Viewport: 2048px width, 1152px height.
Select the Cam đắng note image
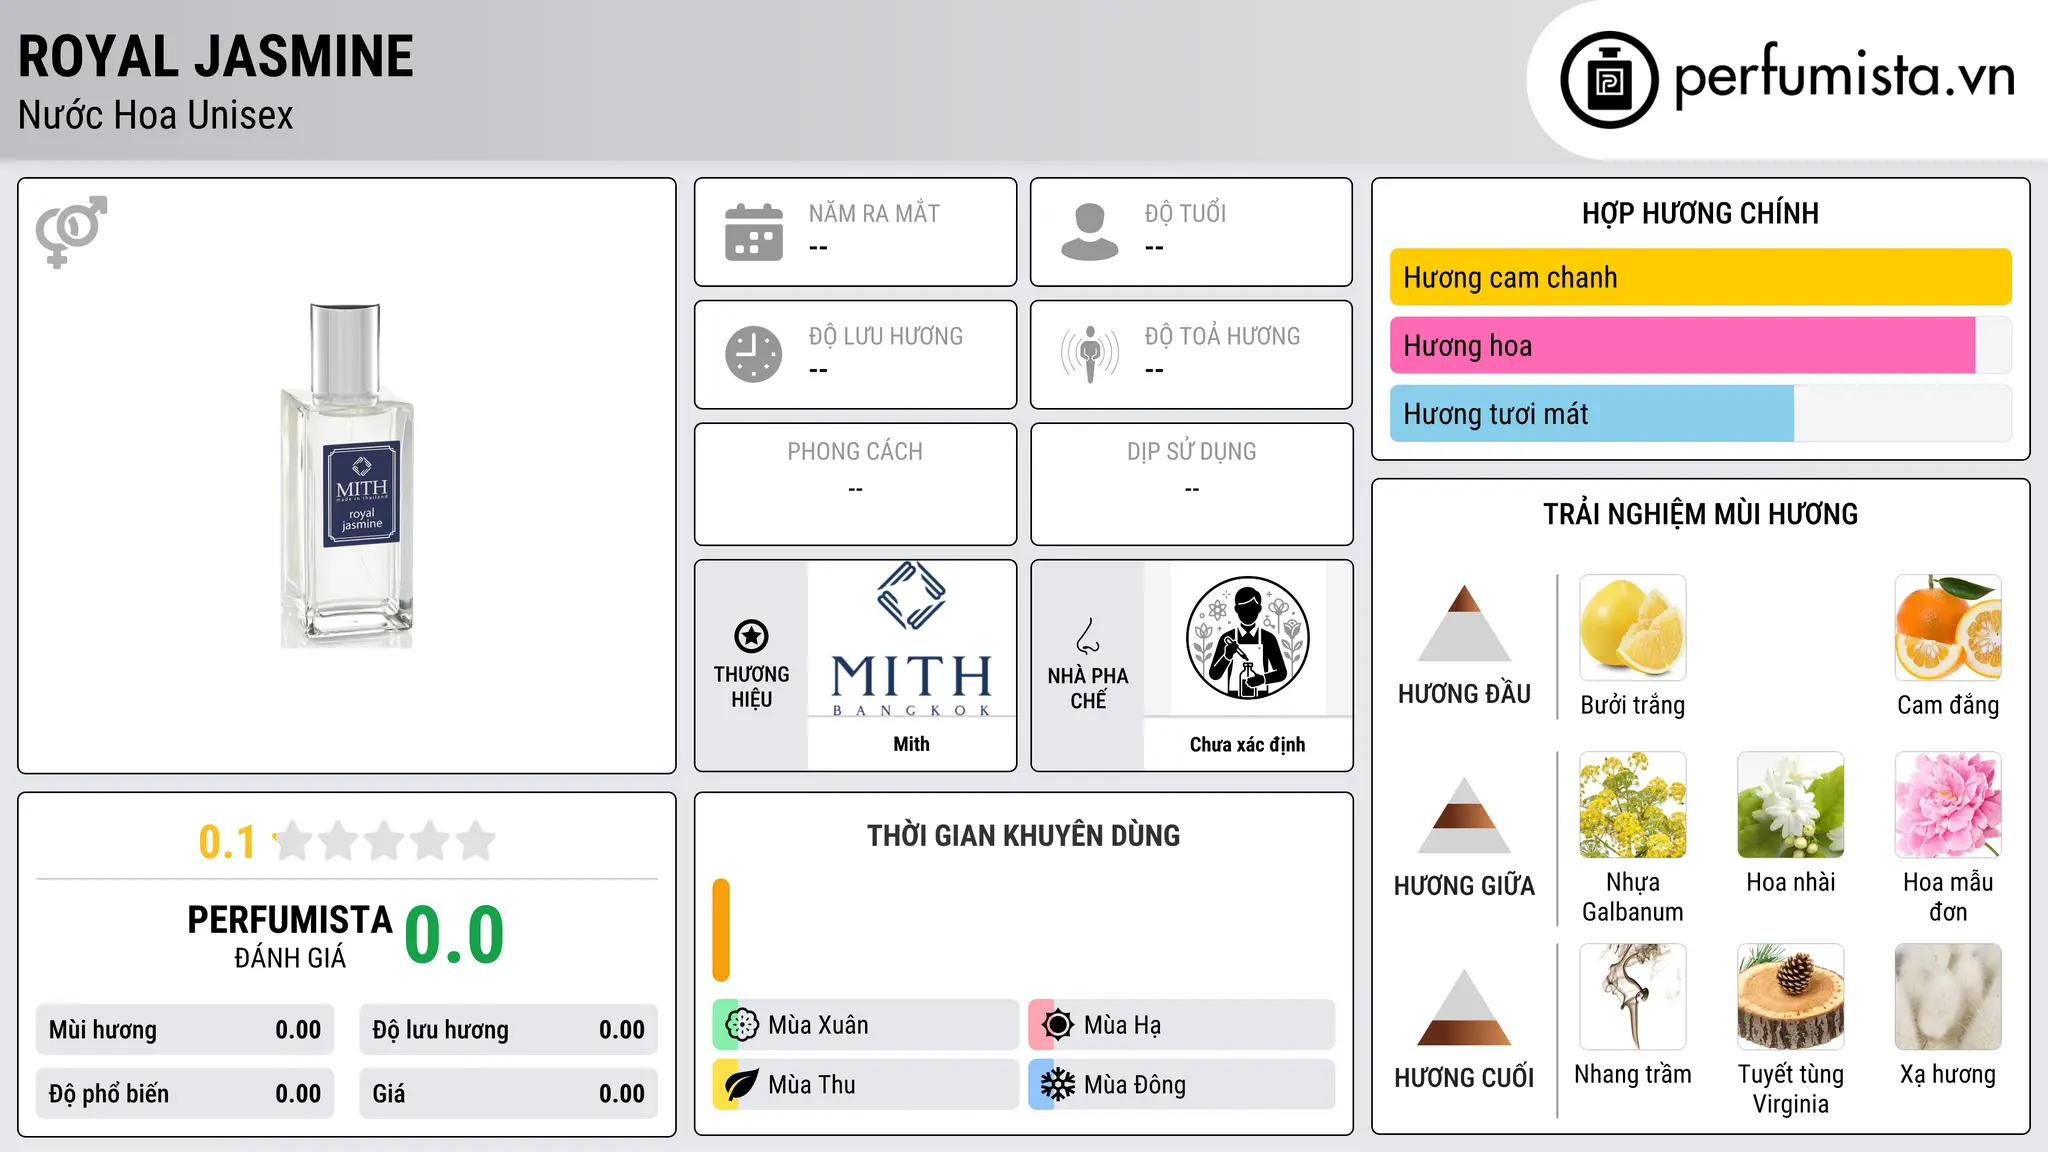point(1948,628)
